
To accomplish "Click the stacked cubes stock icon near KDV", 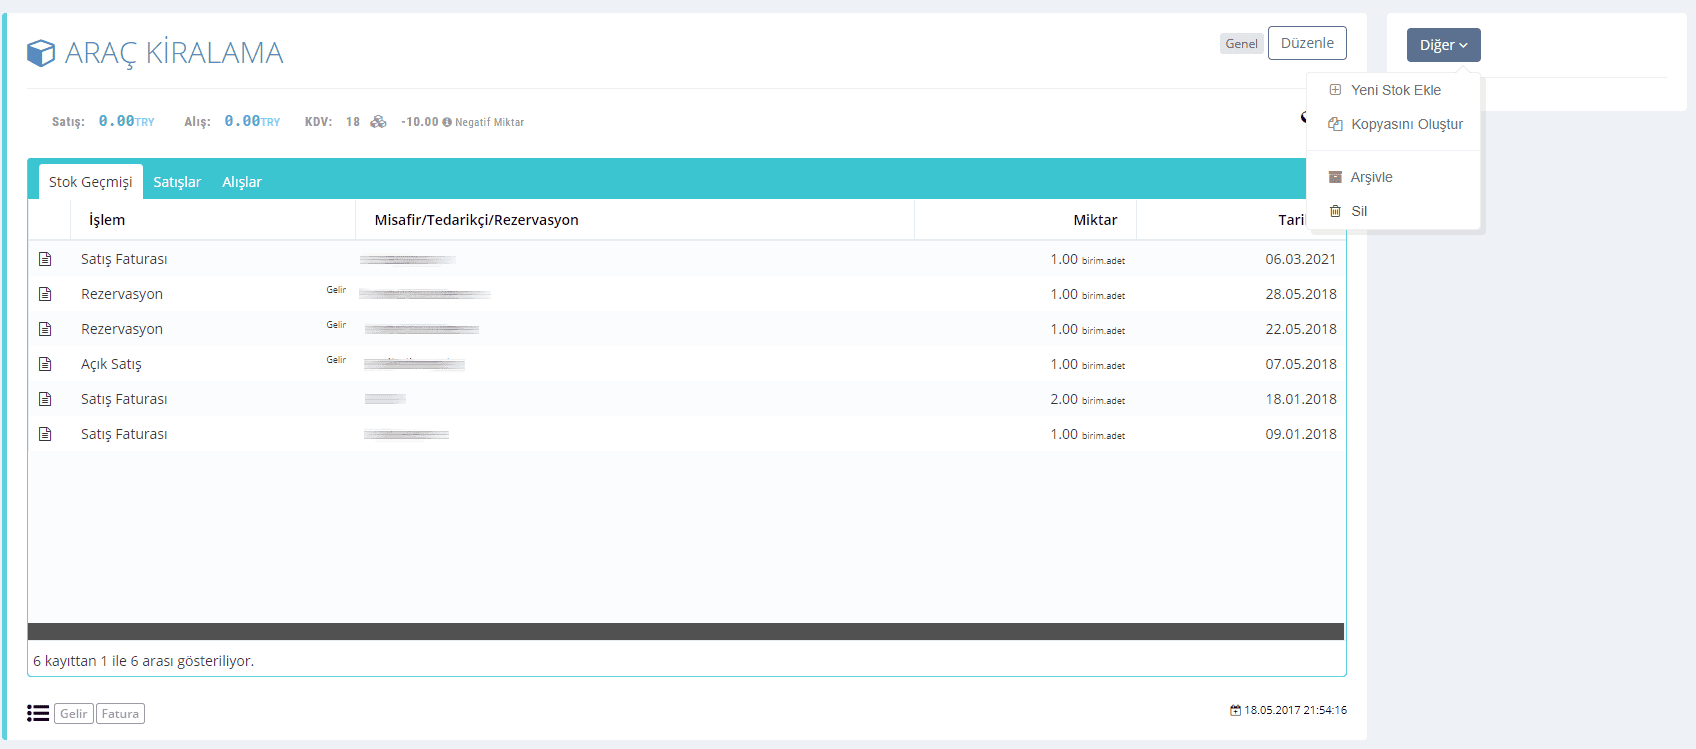I will tap(378, 122).
